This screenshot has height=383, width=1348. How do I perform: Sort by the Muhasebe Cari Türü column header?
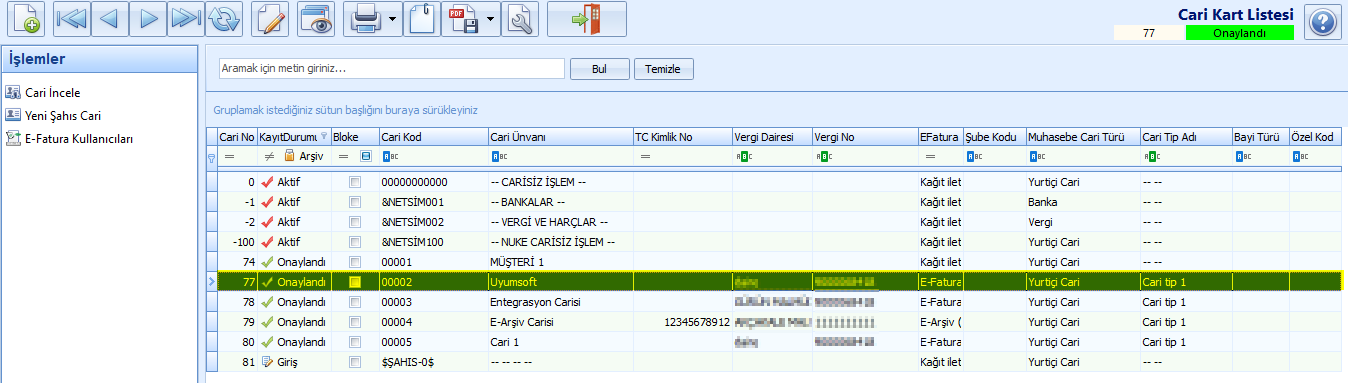point(1082,137)
